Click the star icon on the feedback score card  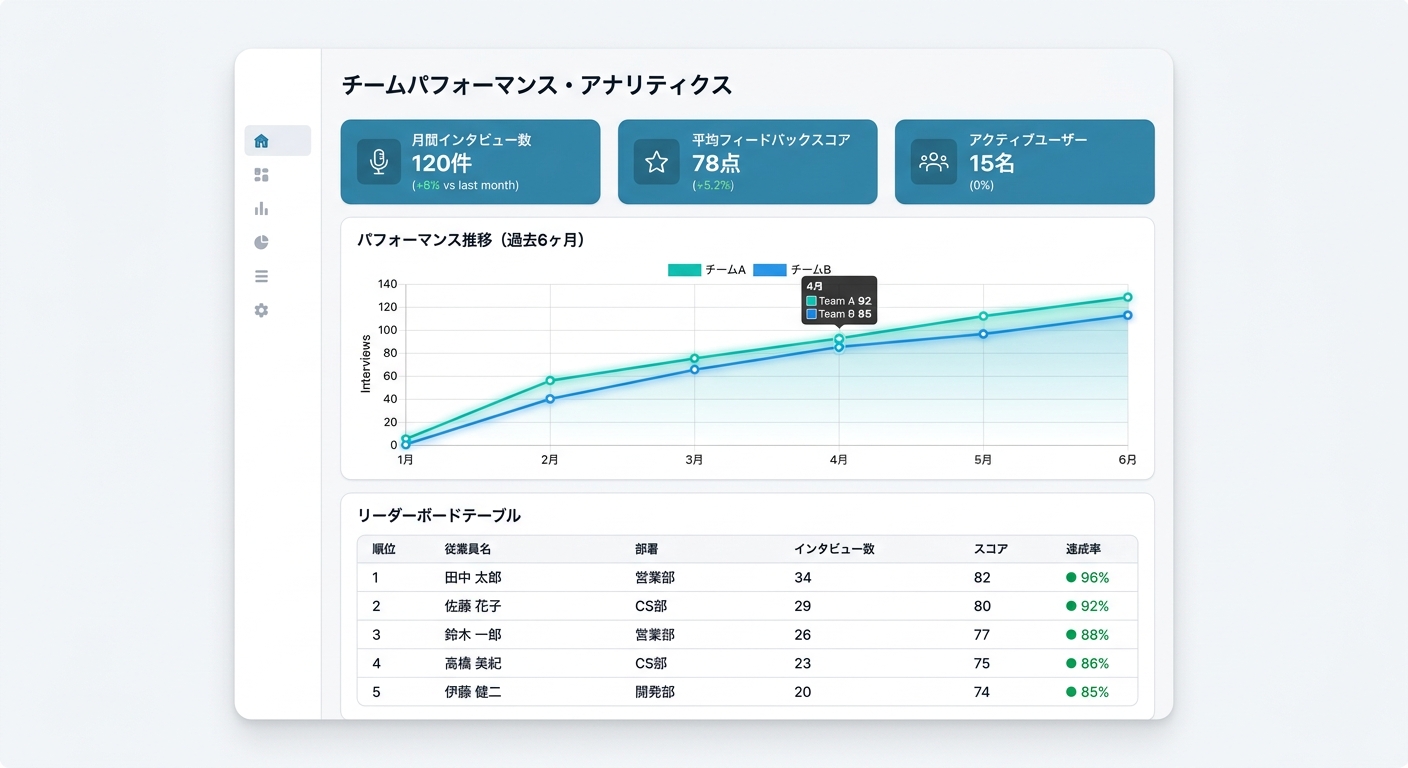pyautogui.click(x=656, y=161)
